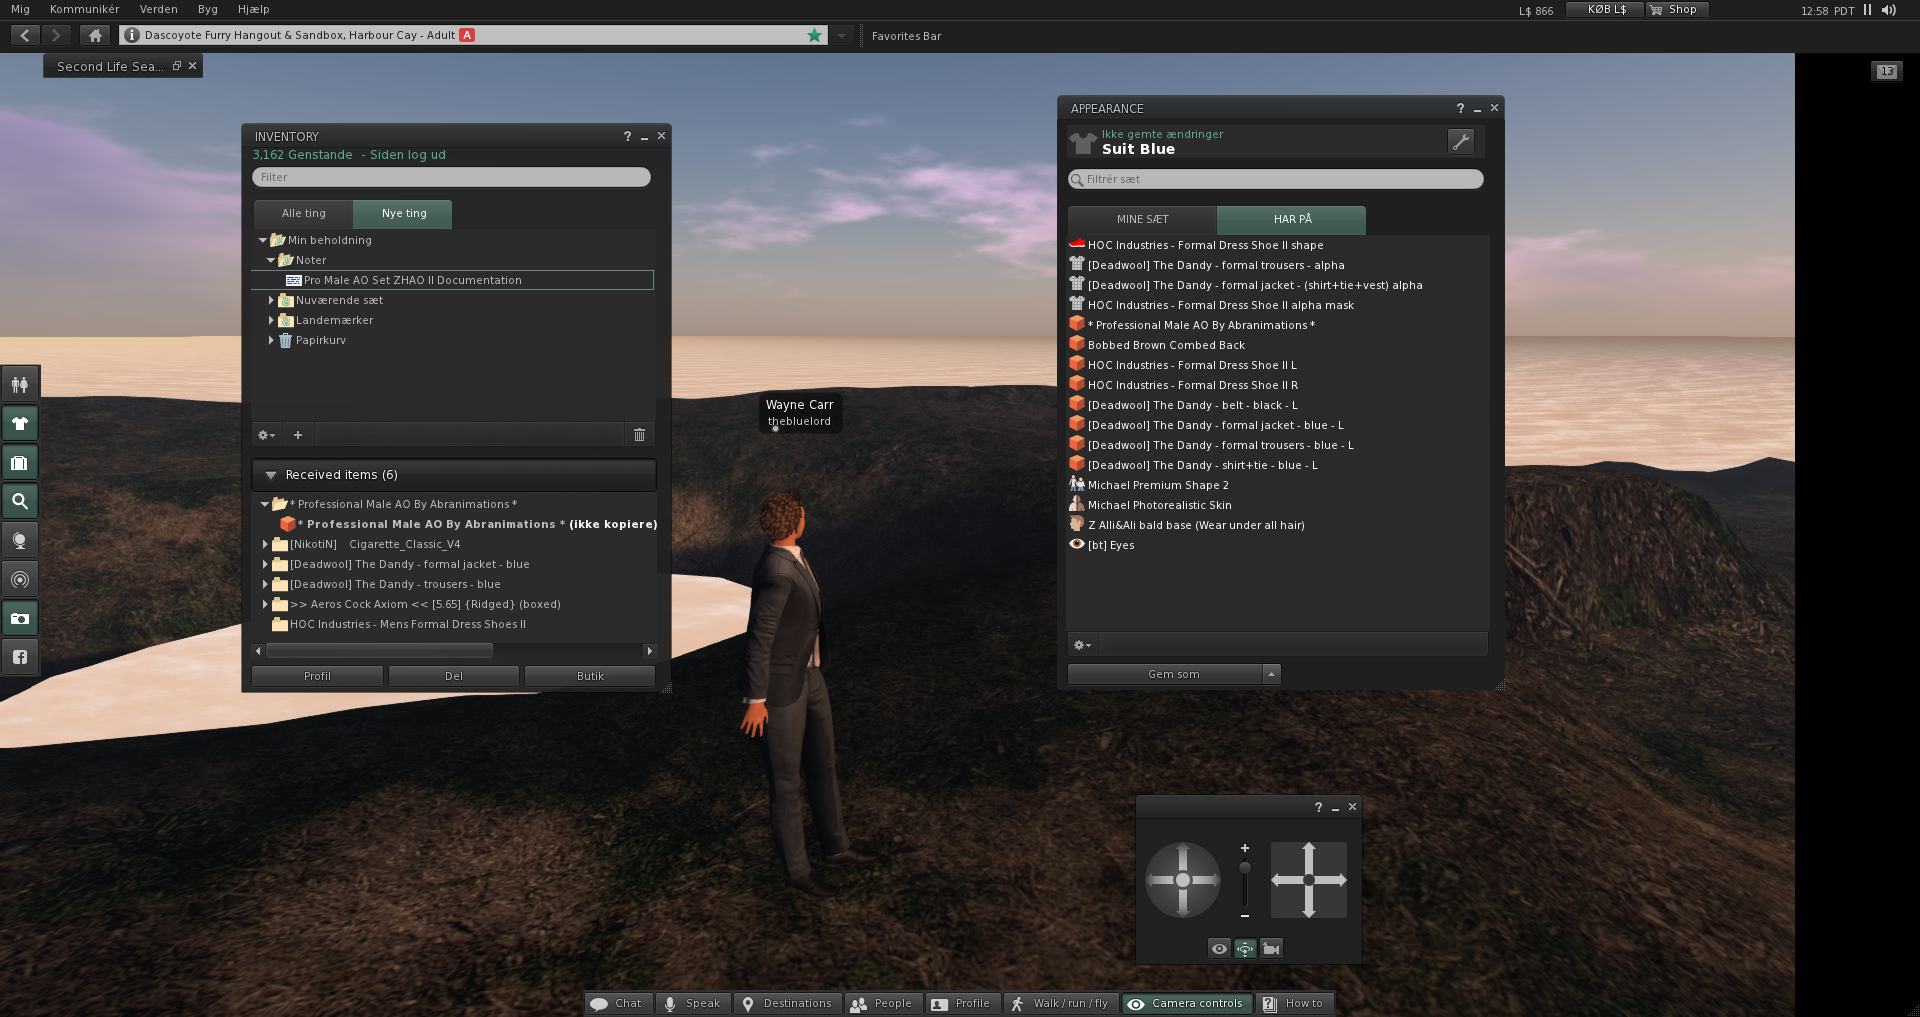Tear off the Second Life Search tab
The height and width of the screenshot is (1017, 1920).
[x=176, y=66]
